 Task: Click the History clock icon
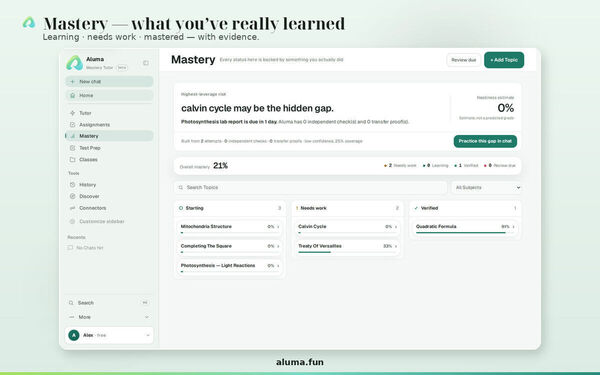click(72, 185)
